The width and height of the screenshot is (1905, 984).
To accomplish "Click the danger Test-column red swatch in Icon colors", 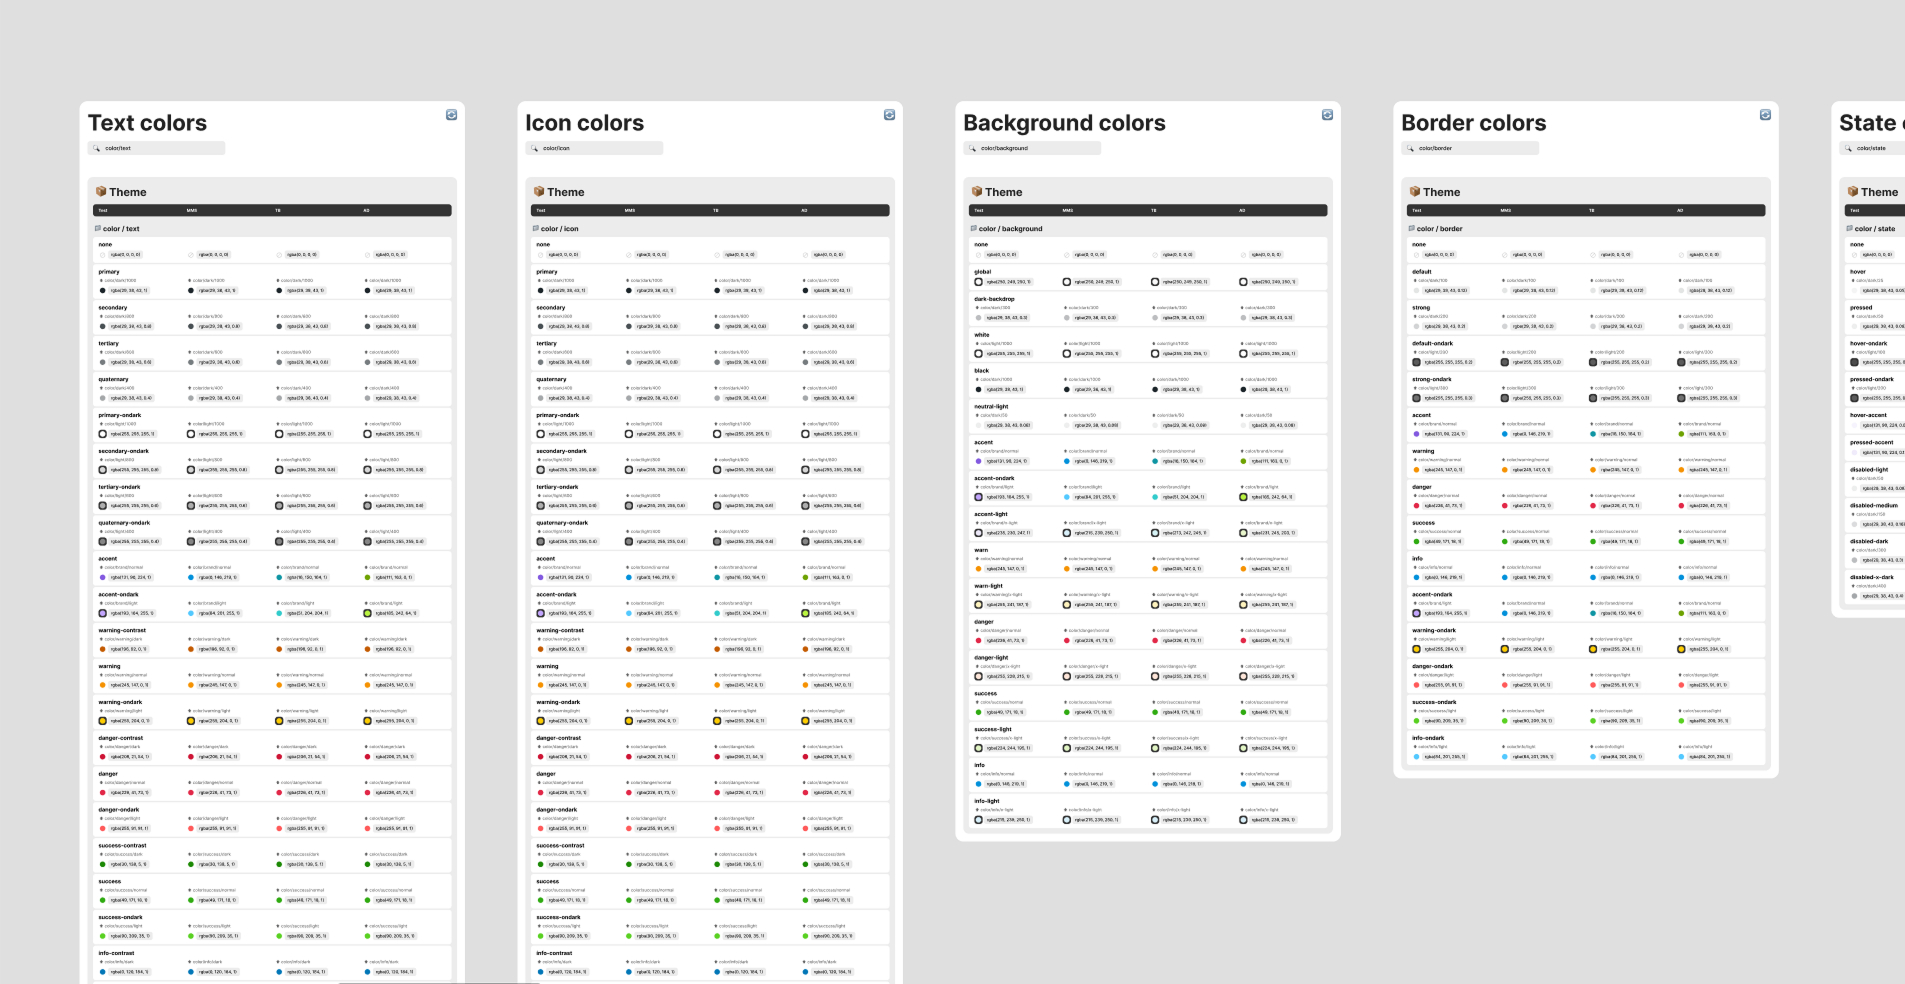I will (x=541, y=793).
